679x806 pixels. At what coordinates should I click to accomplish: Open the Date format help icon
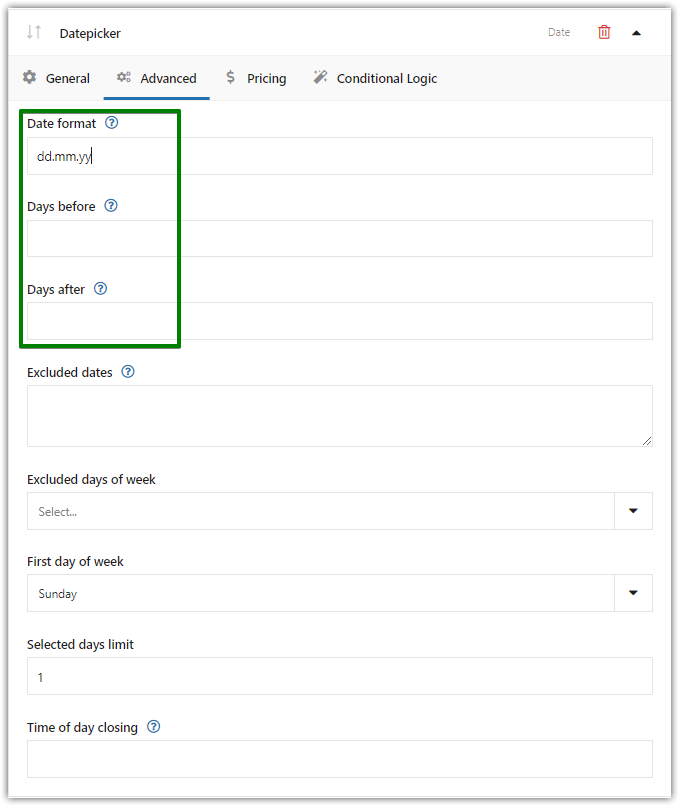[112, 123]
